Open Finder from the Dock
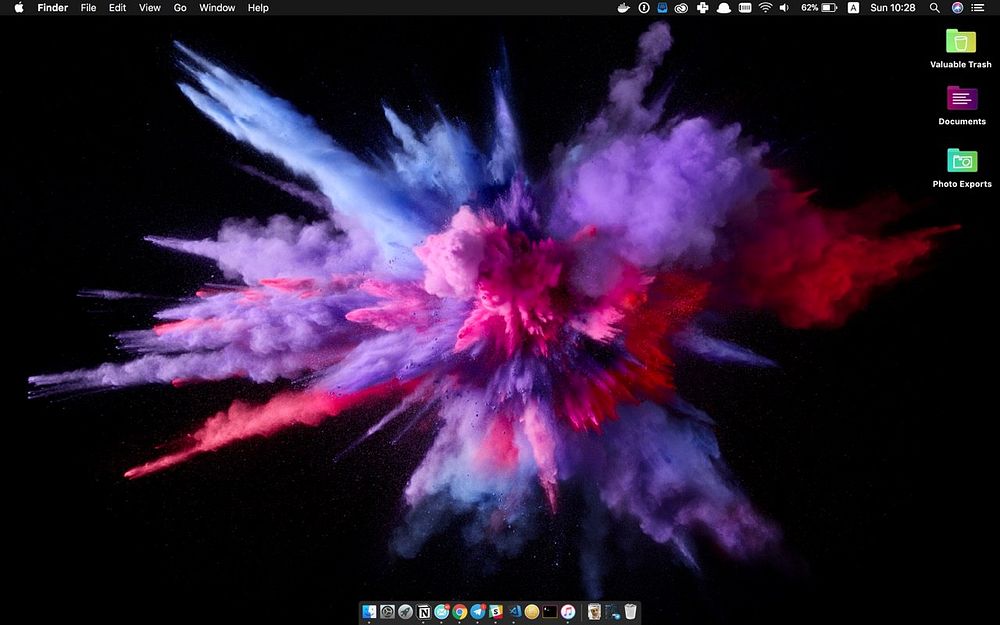The width and height of the screenshot is (1000, 625). coord(369,612)
